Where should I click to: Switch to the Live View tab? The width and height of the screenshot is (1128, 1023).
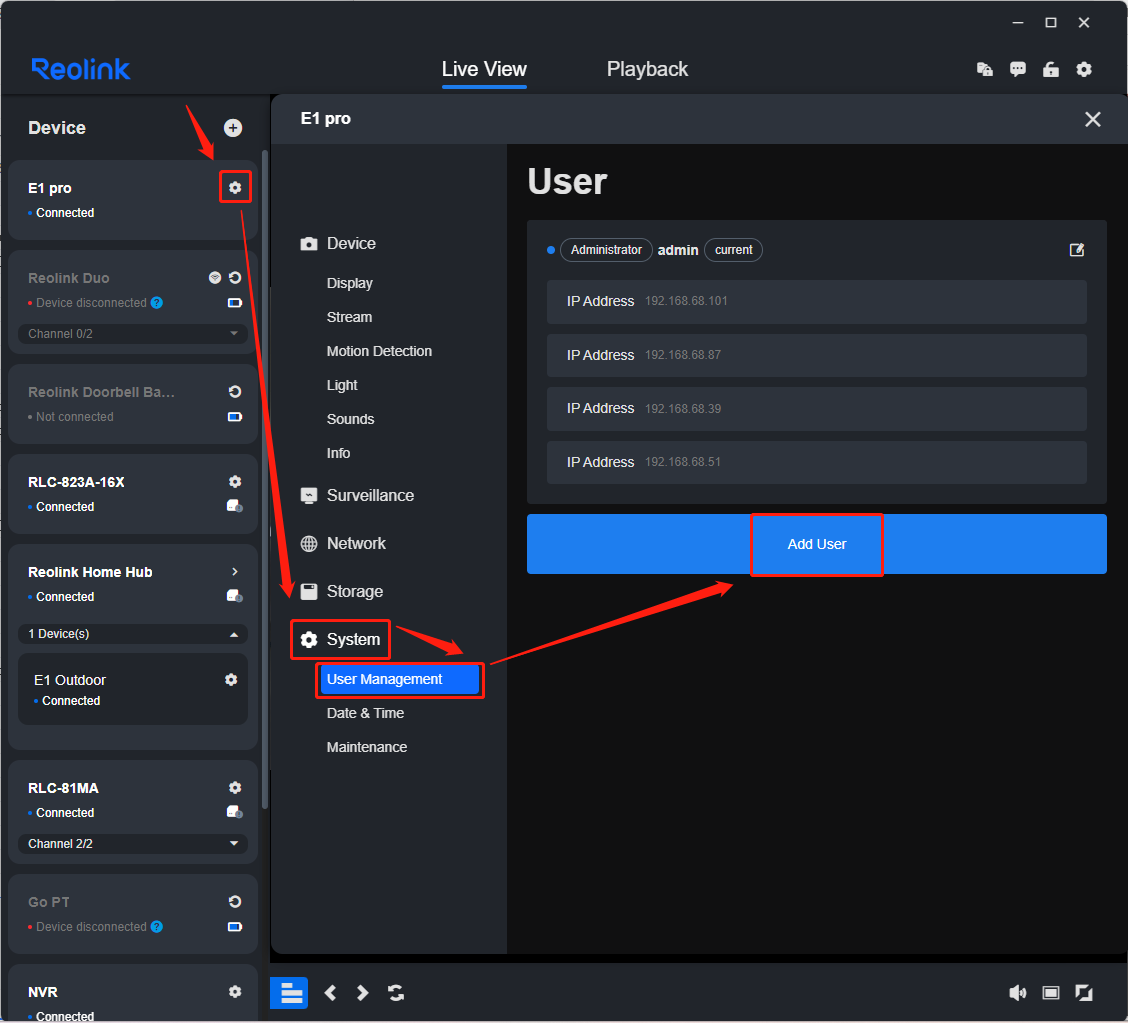pos(484,70)
